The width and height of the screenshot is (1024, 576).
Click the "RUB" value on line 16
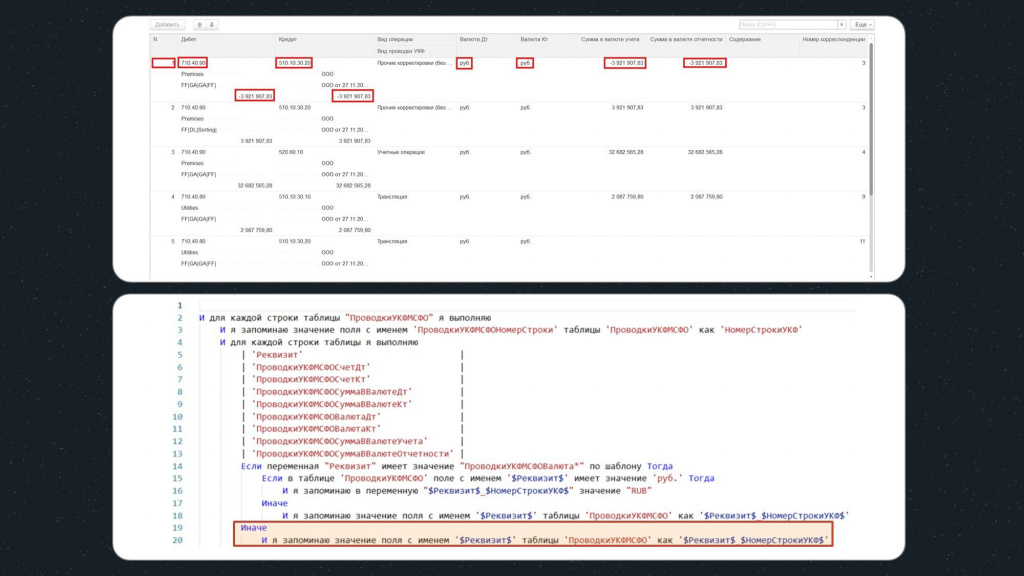click(x=639, y=490)
